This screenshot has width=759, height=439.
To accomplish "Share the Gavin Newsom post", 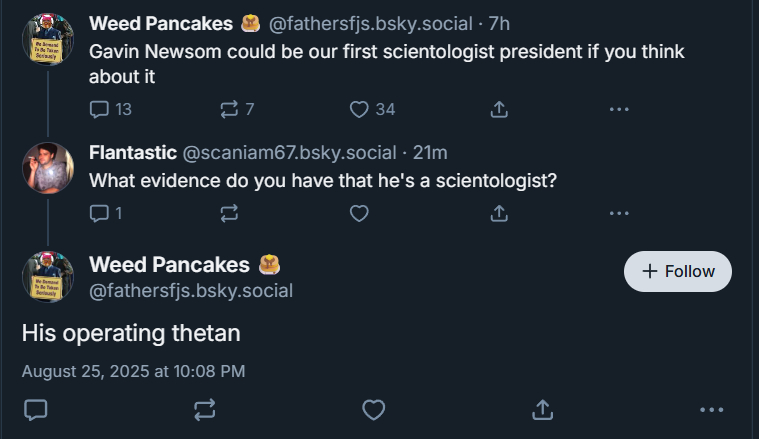I will tap(499, 109).
